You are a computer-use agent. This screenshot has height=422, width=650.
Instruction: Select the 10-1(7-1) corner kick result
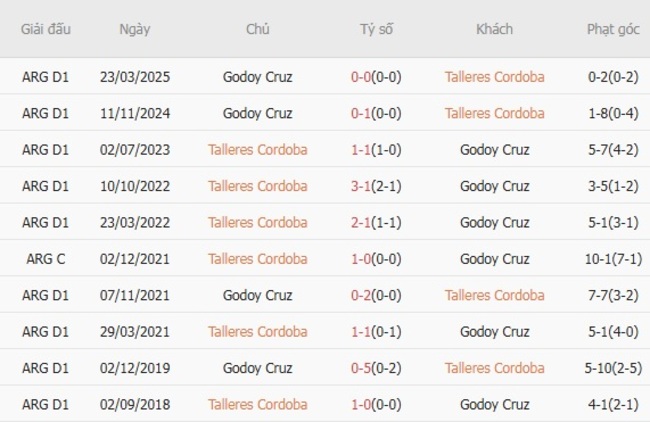613,259
